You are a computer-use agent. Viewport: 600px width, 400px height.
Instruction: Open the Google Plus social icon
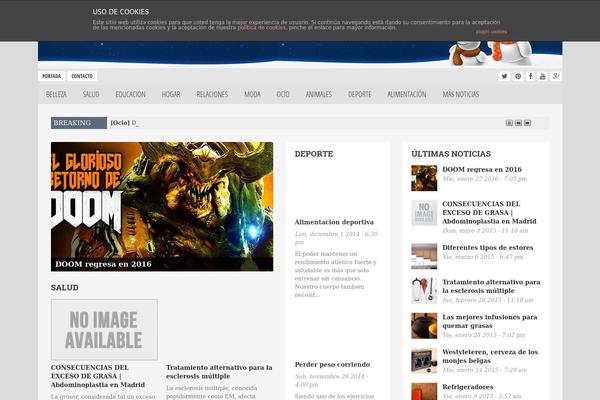pyautogui.click(x=556, y=76)
